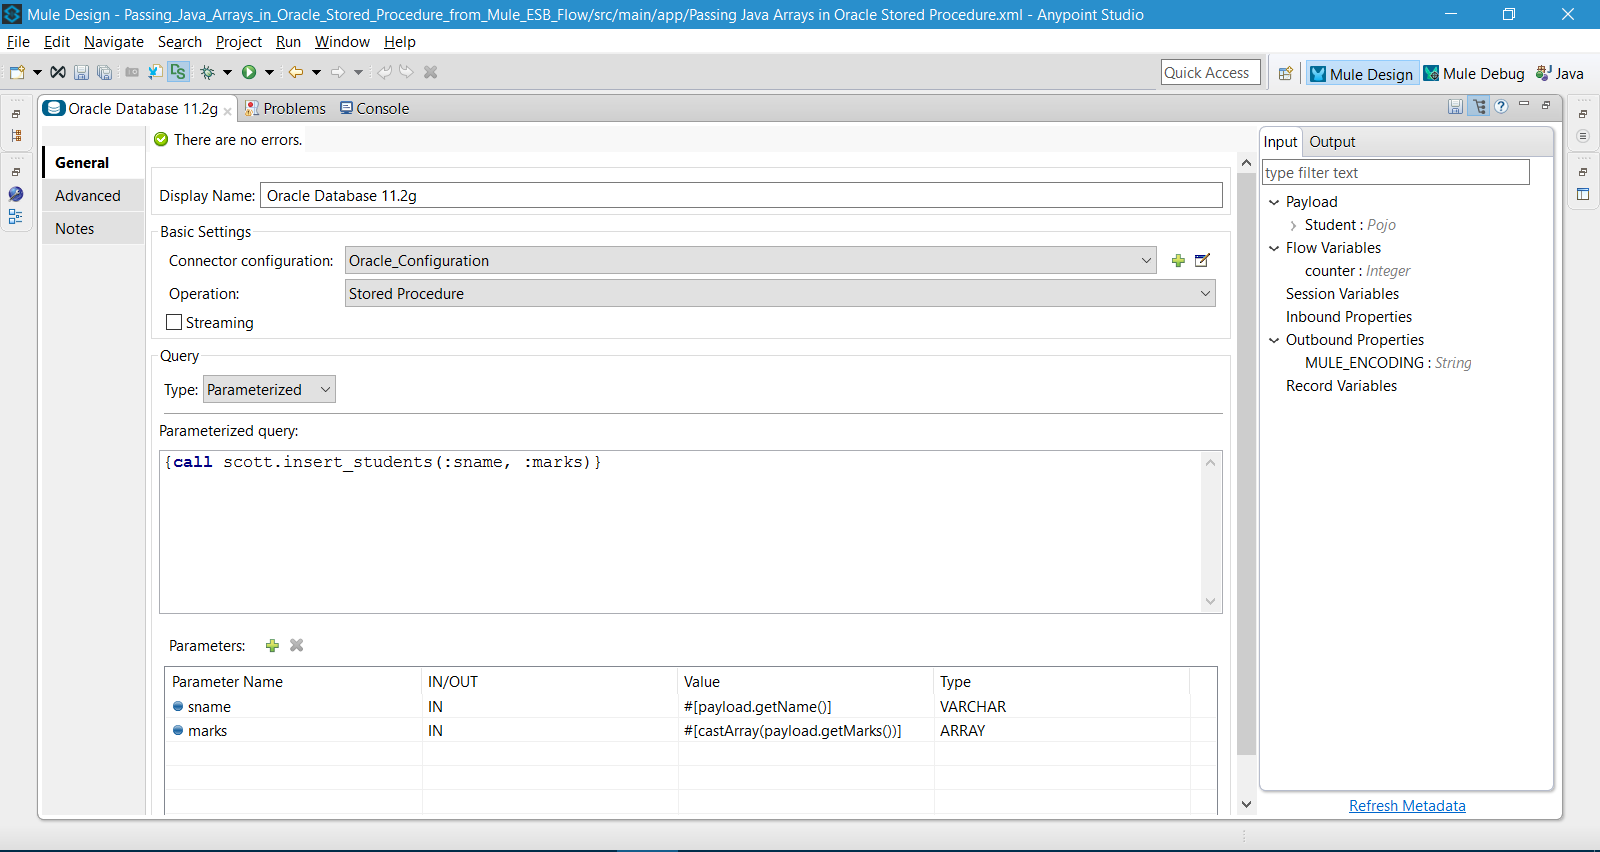Collapse the Outbound Properties node
Viewport: 1600px width, 852px height.
[1274, 340]
